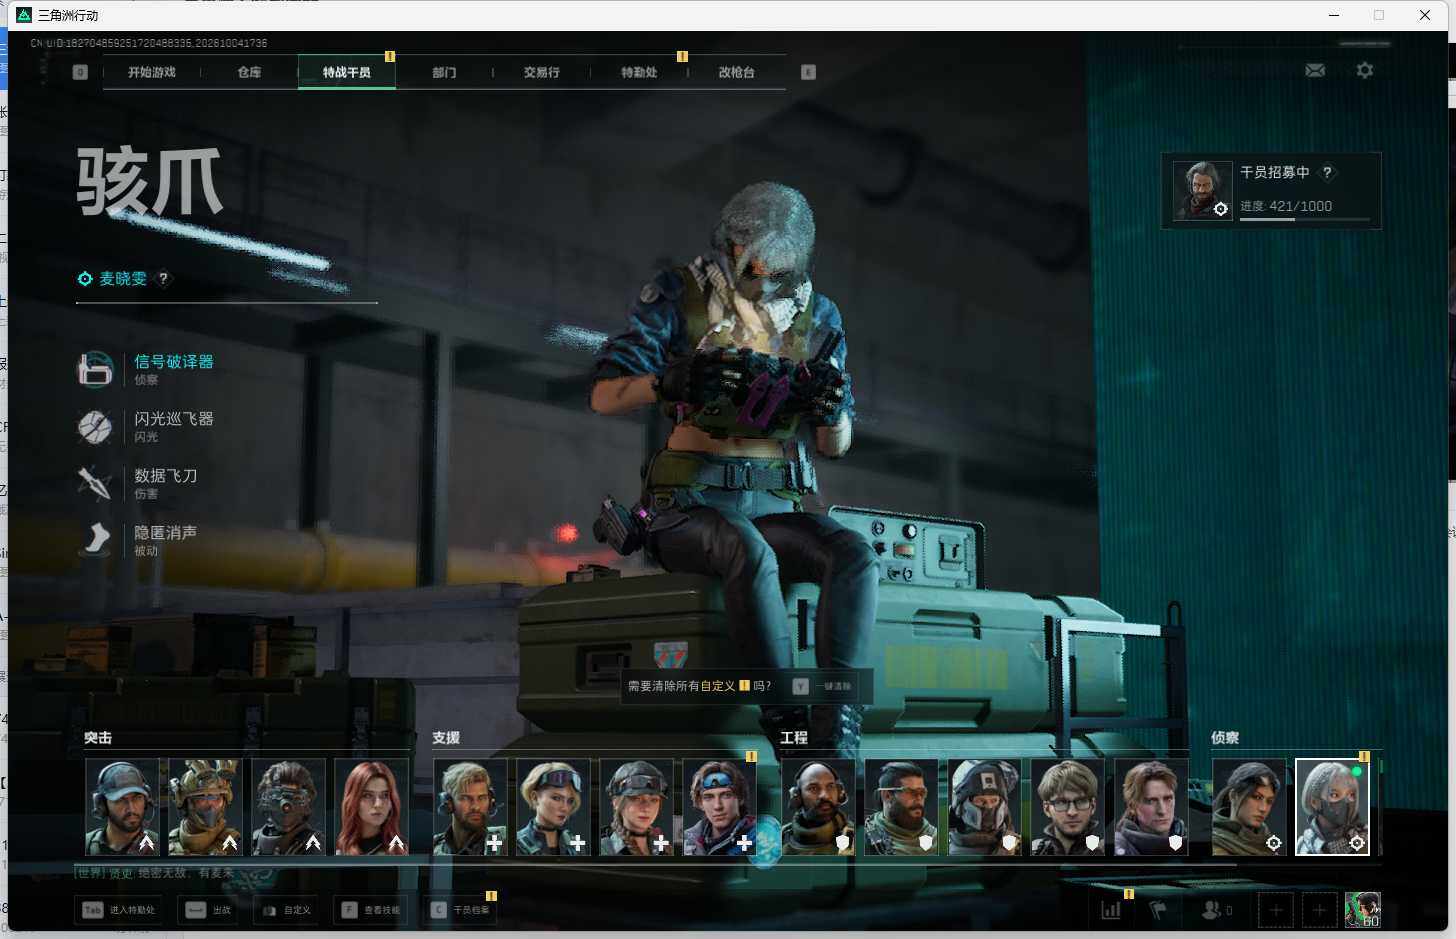Select the dark-haired 侦察 operator portrait
This screenshot has width=1456, height=939.
point(1249,807)
